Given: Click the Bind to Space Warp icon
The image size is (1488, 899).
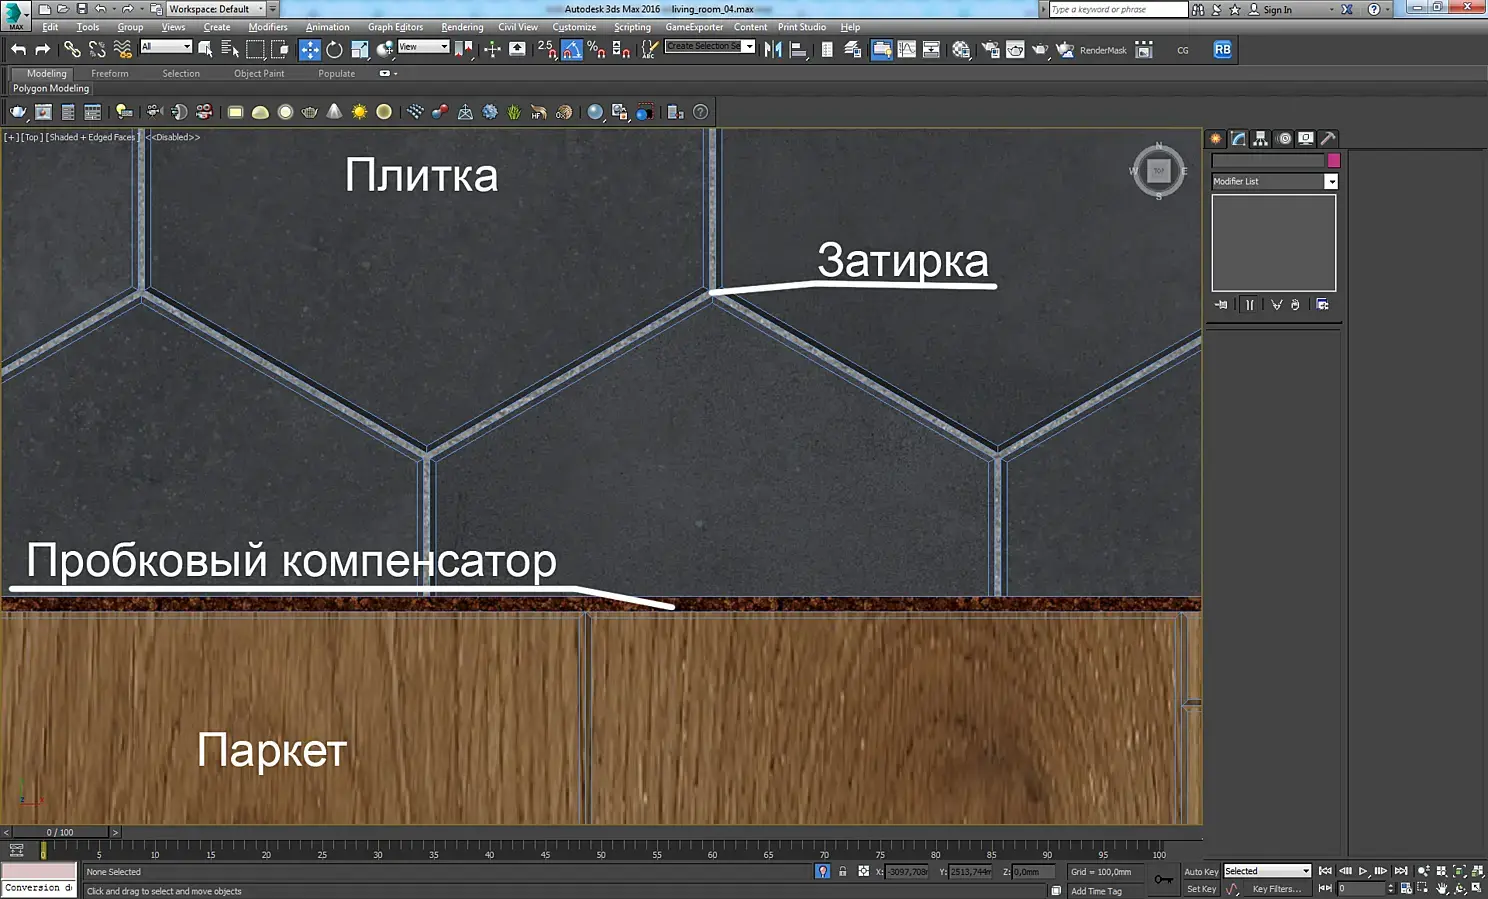Looking at the screenshot, I should tap(122, 49).
